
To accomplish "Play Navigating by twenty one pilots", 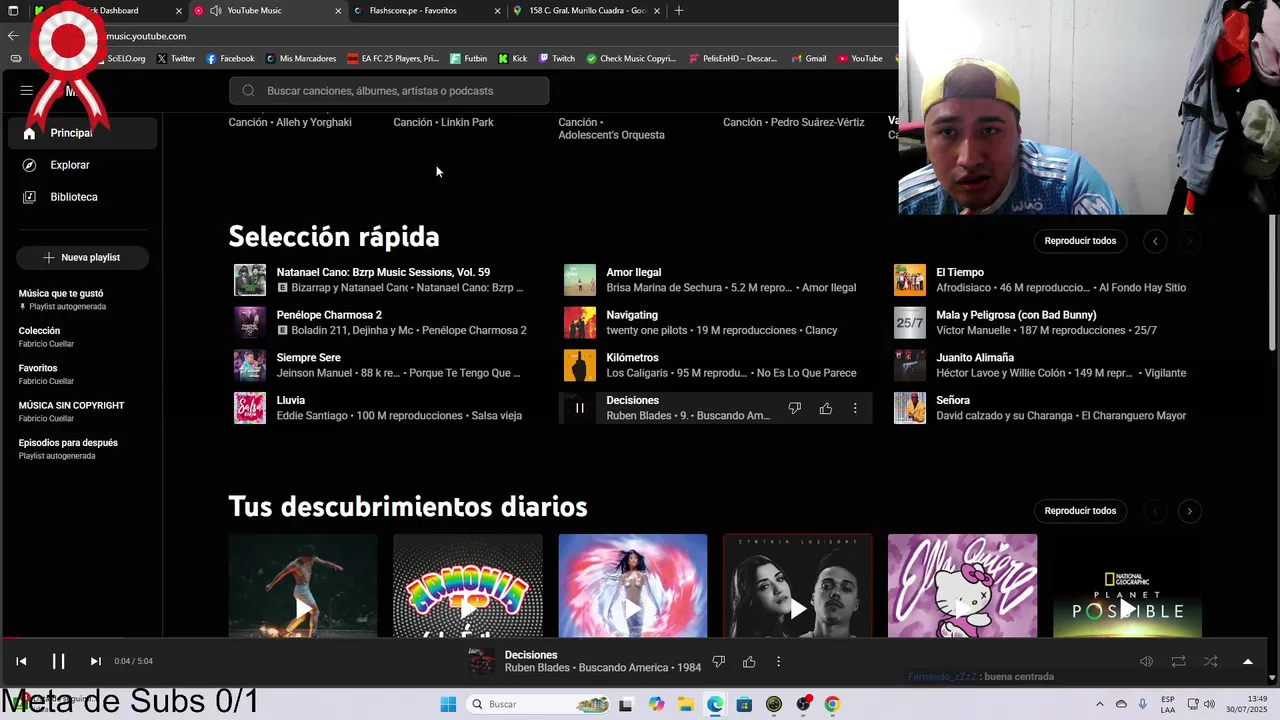I will 580,322.
